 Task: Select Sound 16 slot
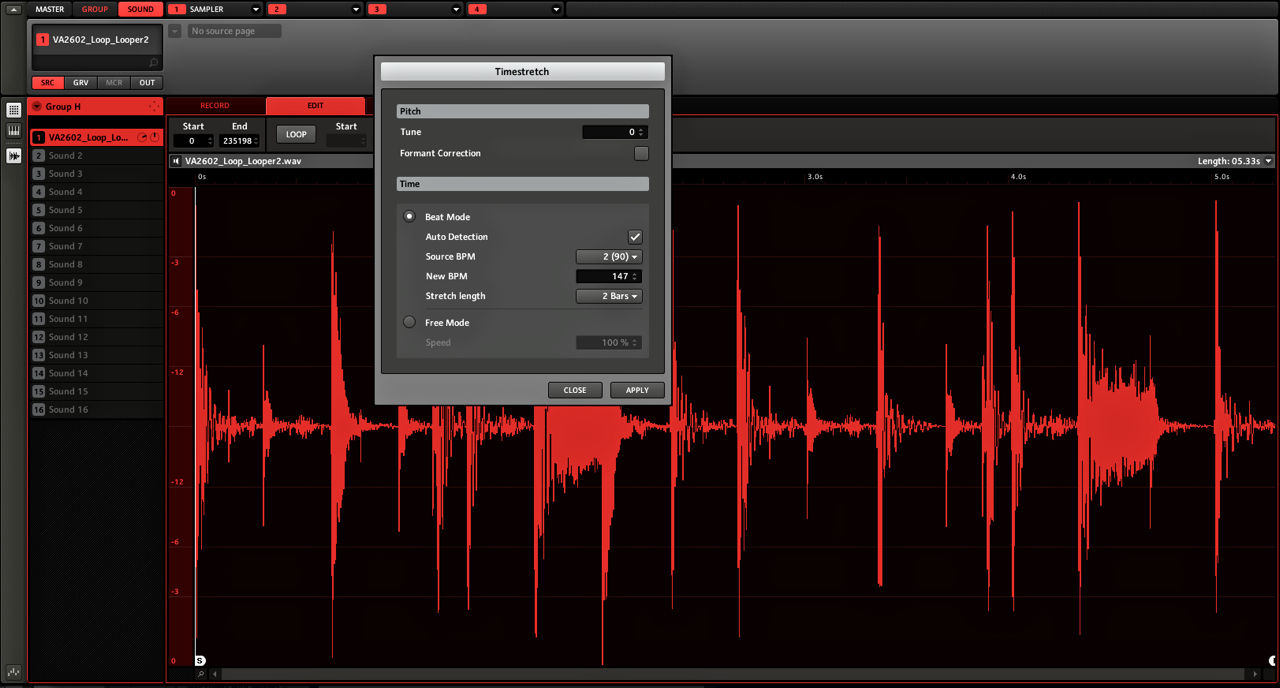(x=96, y=410)
